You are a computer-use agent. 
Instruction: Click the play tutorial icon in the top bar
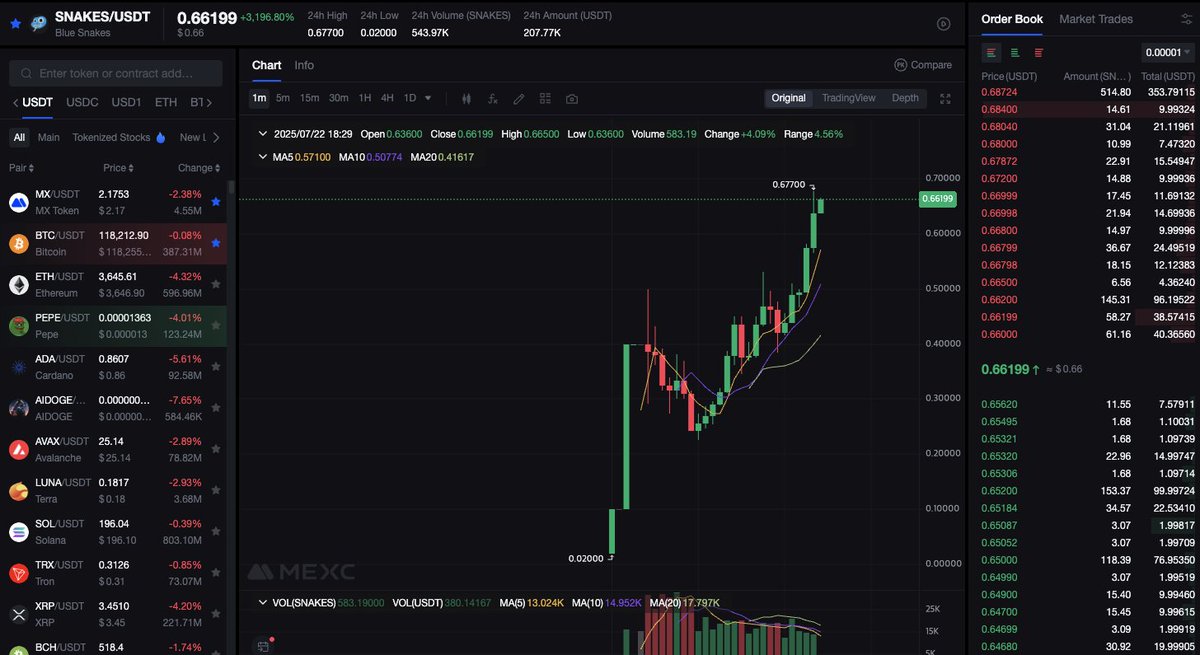(943, 24)
